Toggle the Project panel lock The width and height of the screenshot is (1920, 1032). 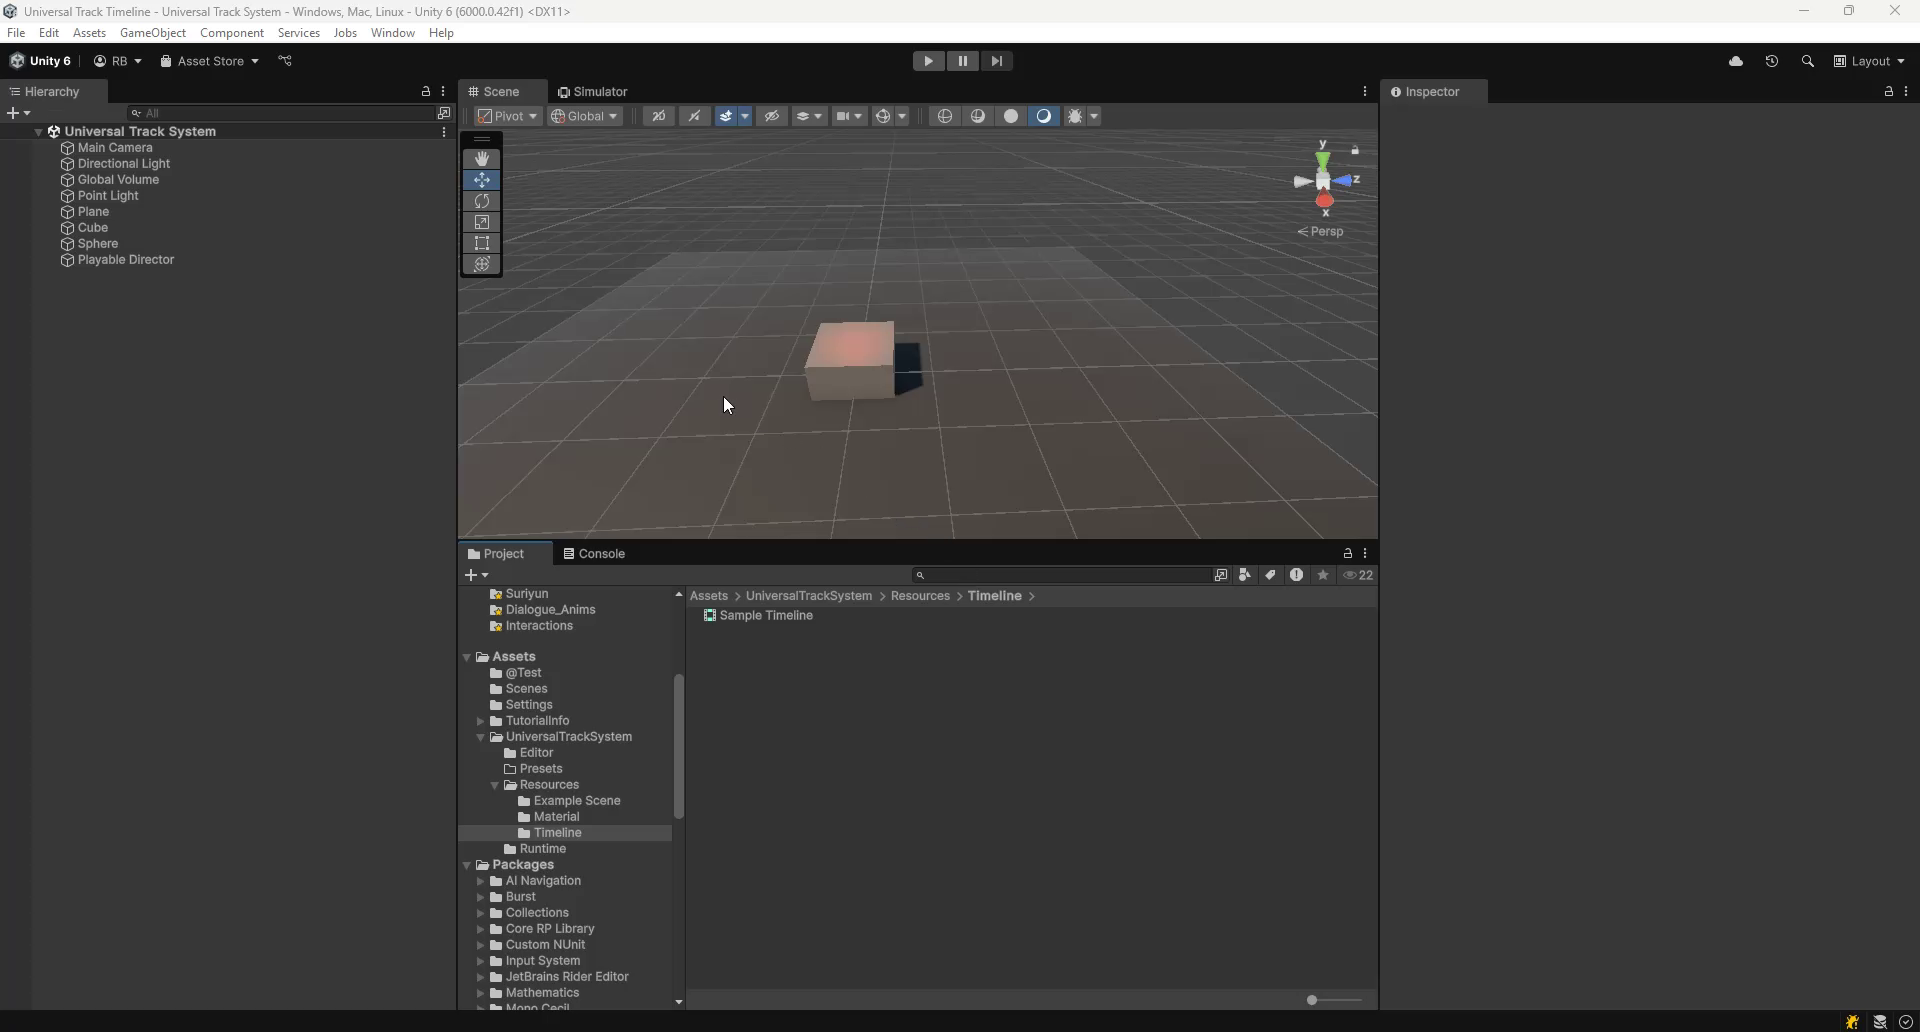1348,554
